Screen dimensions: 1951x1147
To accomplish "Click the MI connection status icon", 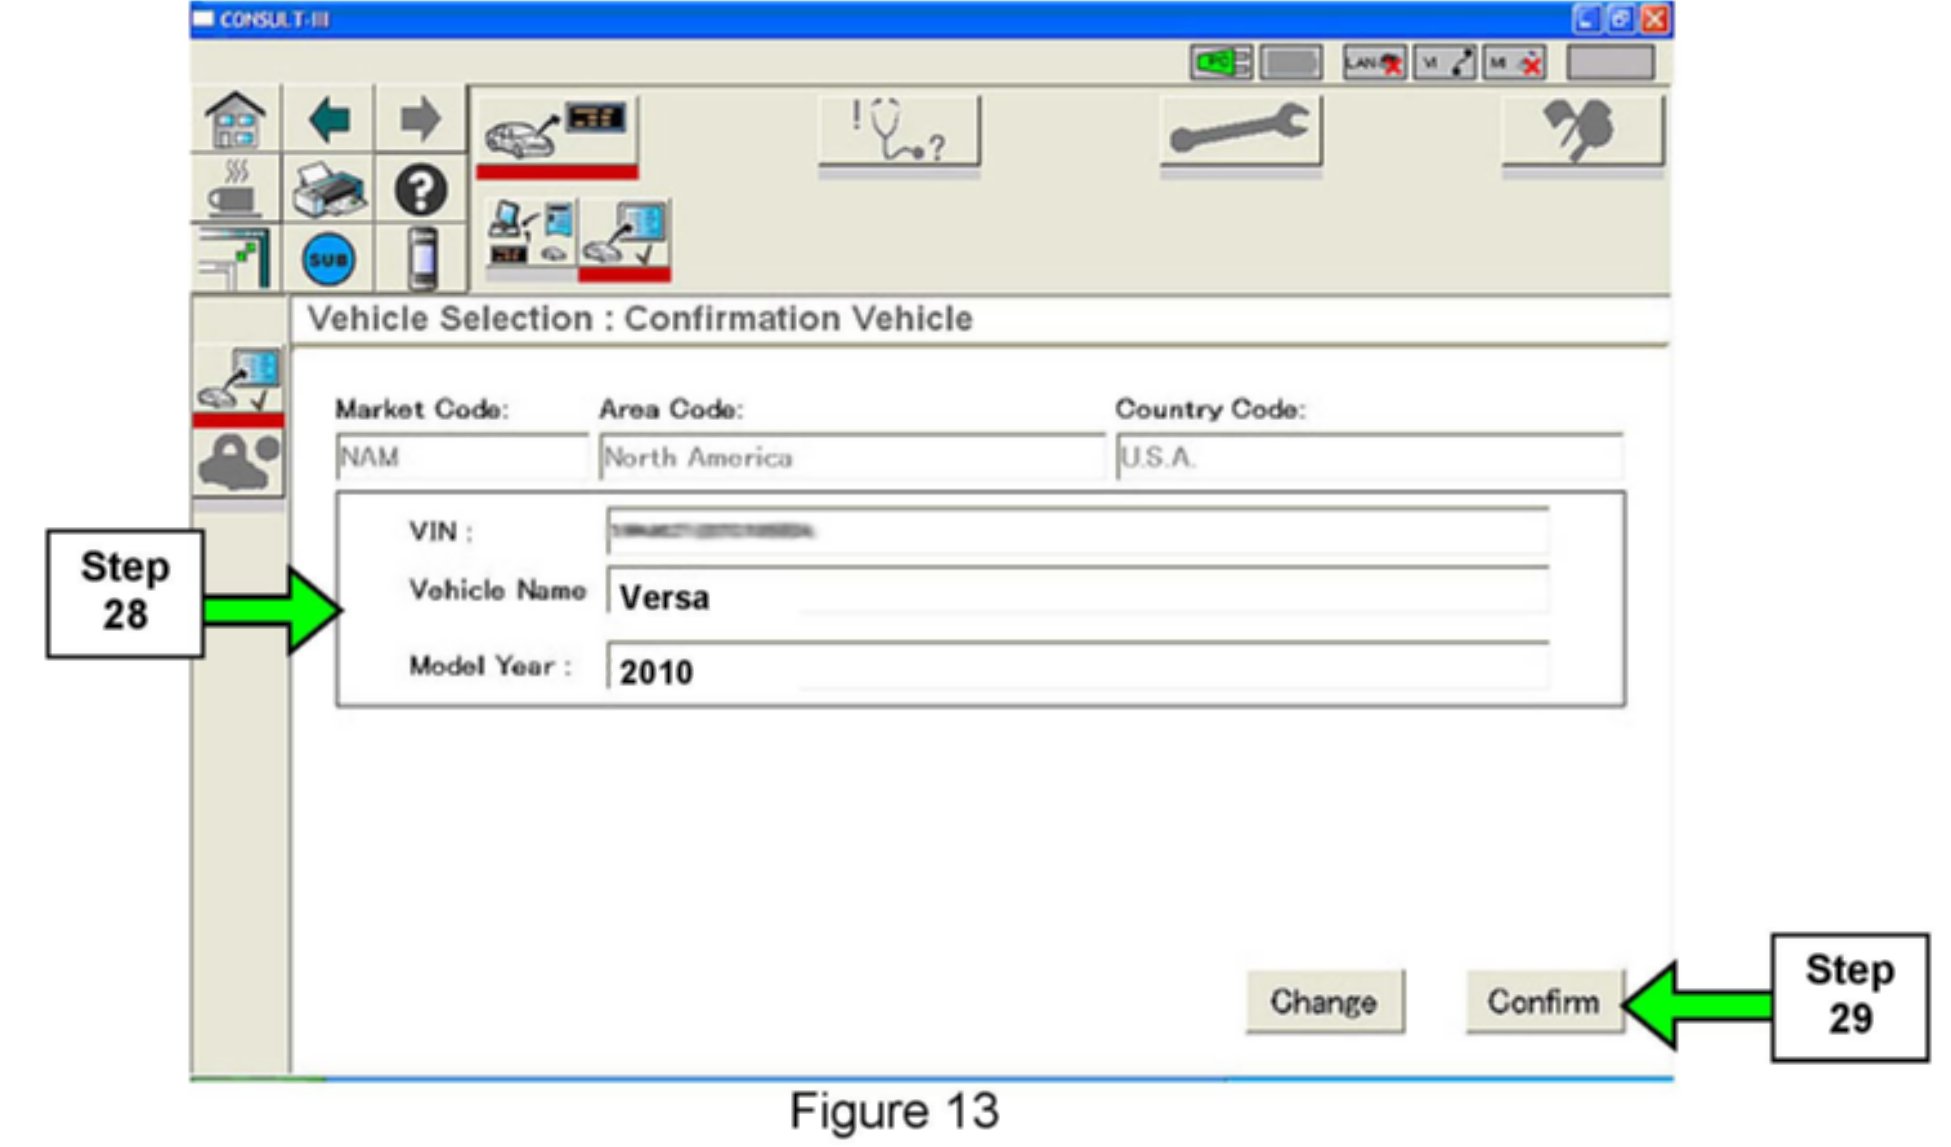I will click(x=1516, y=63).
